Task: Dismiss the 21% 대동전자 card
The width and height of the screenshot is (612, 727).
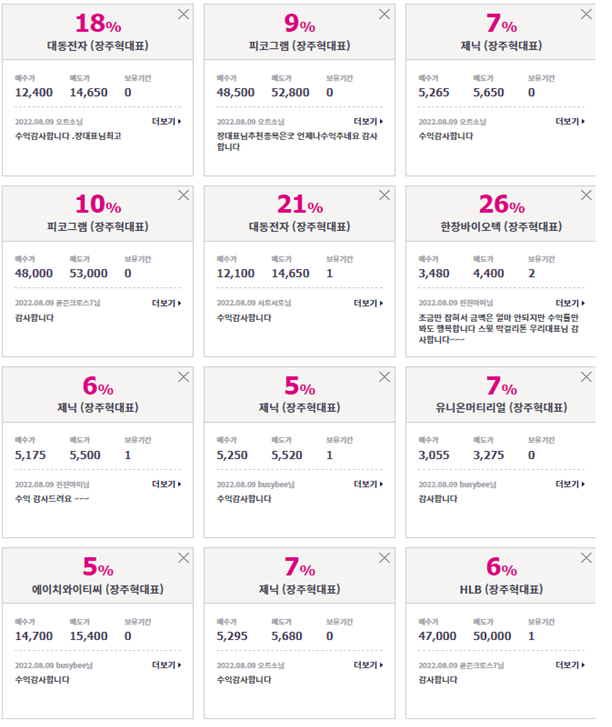Action: (384, 195)
